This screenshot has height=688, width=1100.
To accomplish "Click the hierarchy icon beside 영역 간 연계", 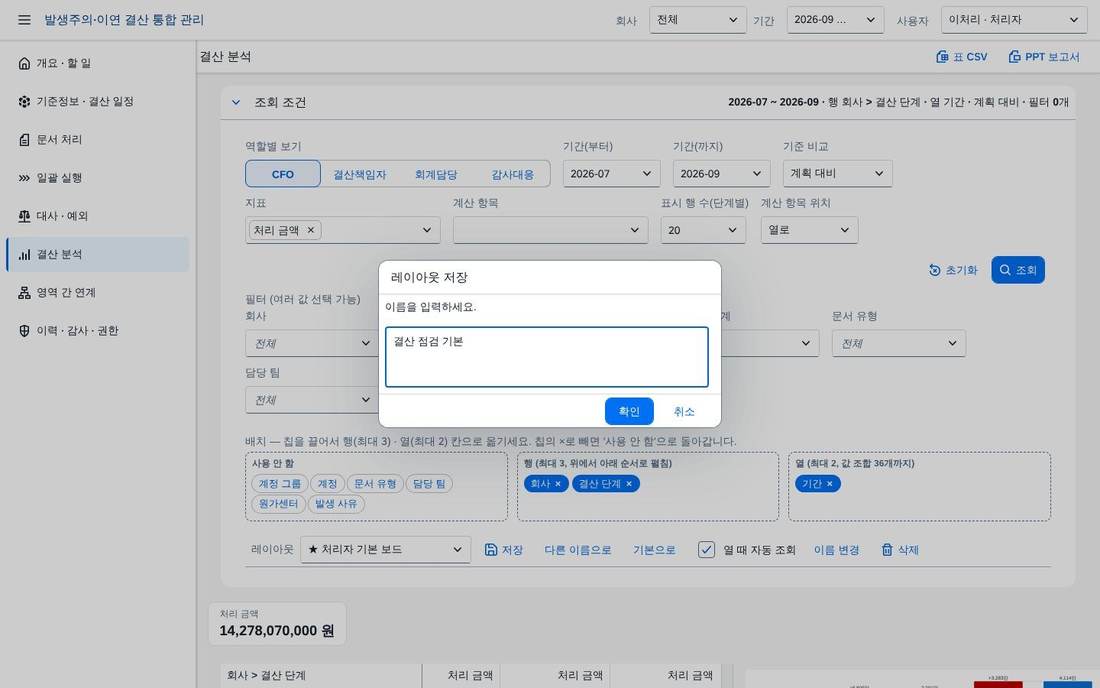I will point(24,292).
